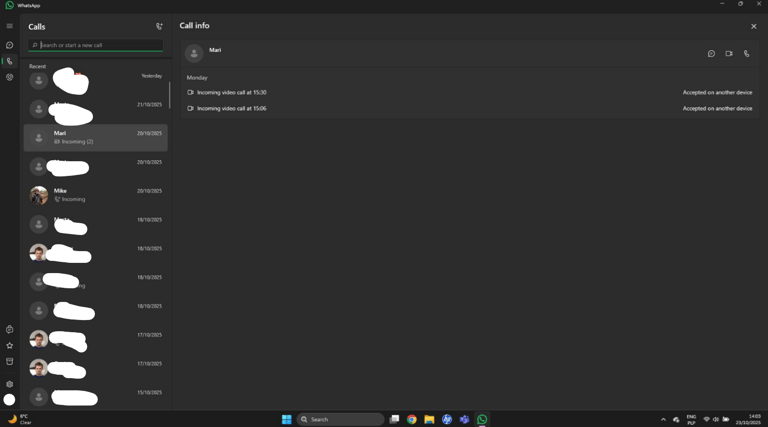Open the weather widget showing Clear

(20, 419)
